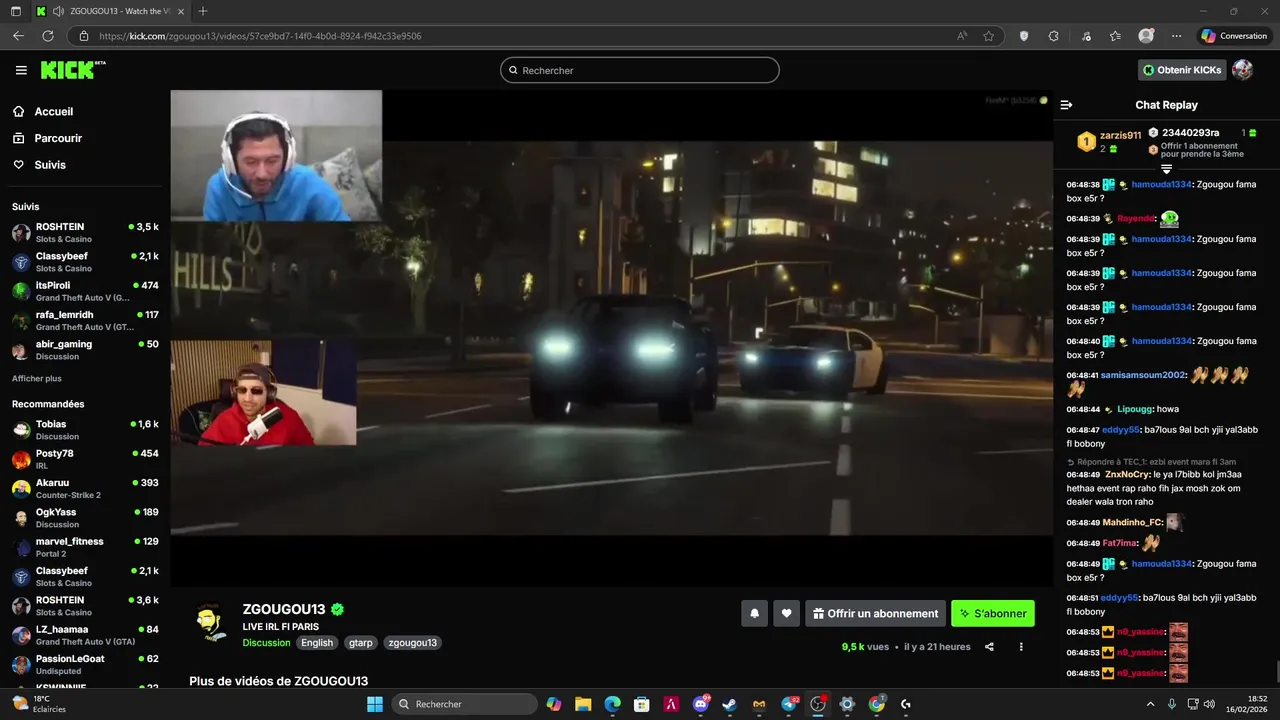Open Discord from taskbar
1280x720 pixels.
pyautogui.click(x=700, y=704)
